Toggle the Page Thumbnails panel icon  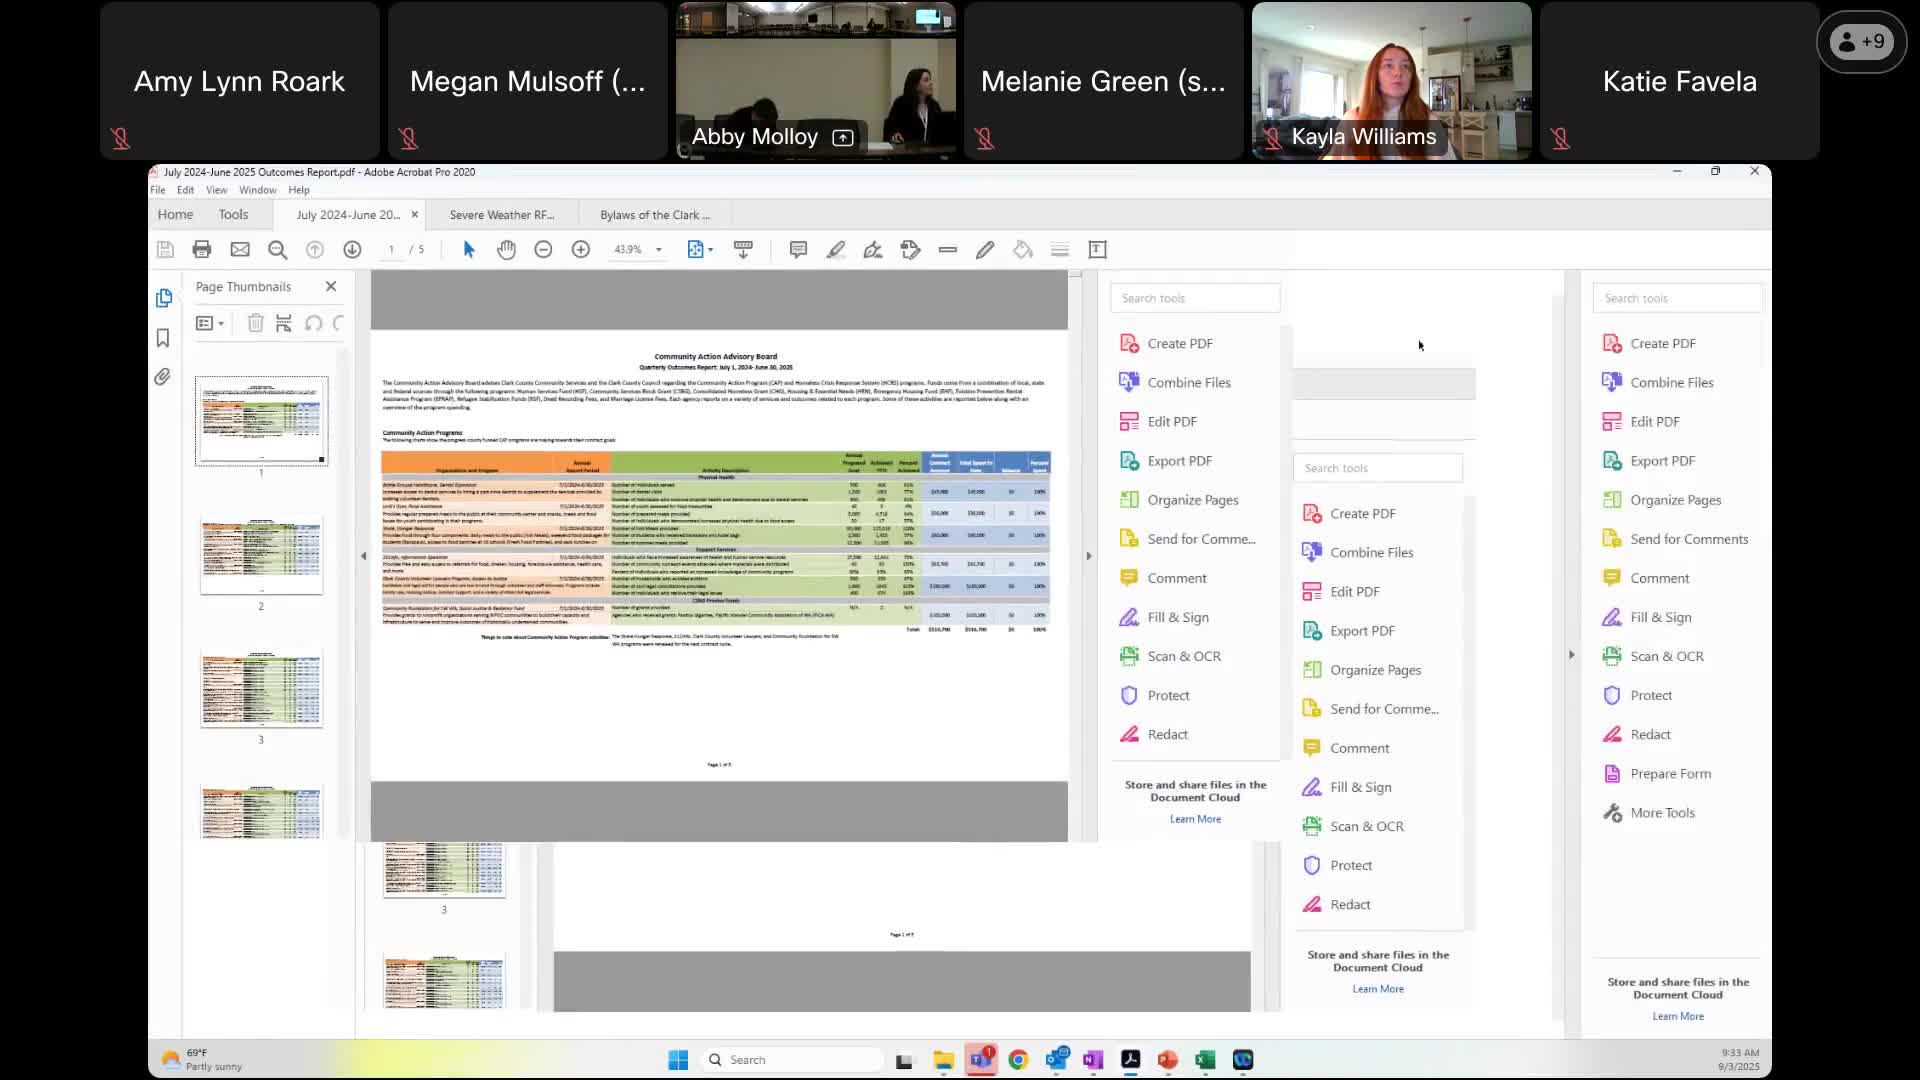click(x=163, y=298)
